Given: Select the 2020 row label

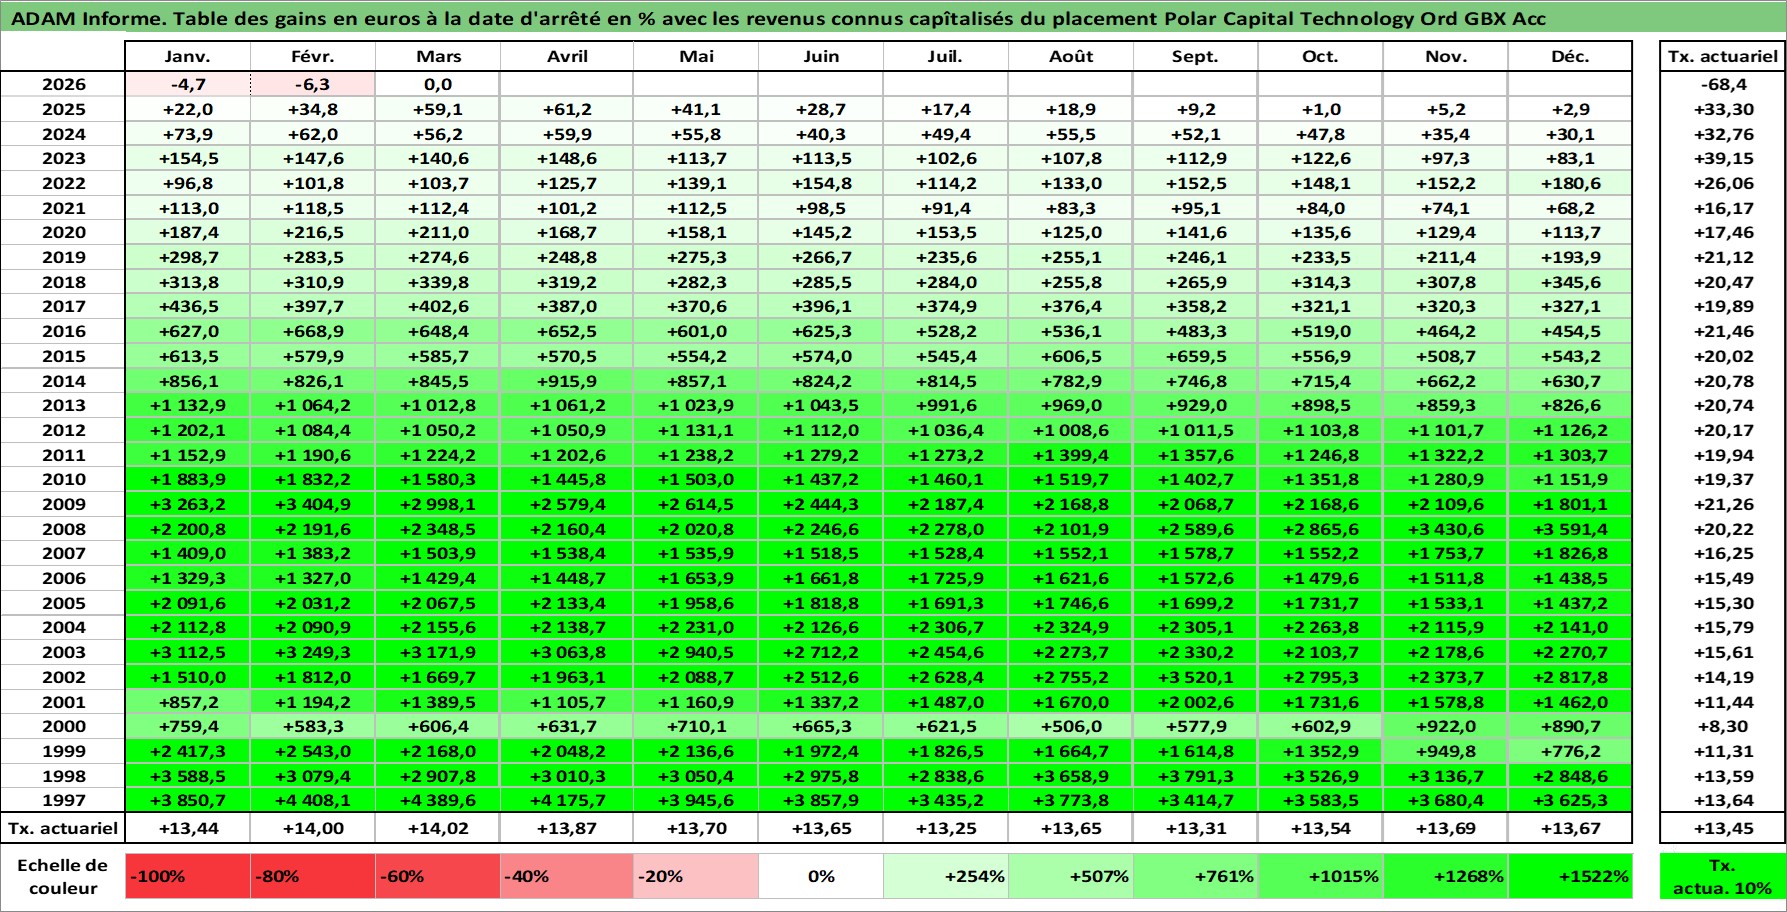Looking at the screenshot, I should click(x=63, y=232).
